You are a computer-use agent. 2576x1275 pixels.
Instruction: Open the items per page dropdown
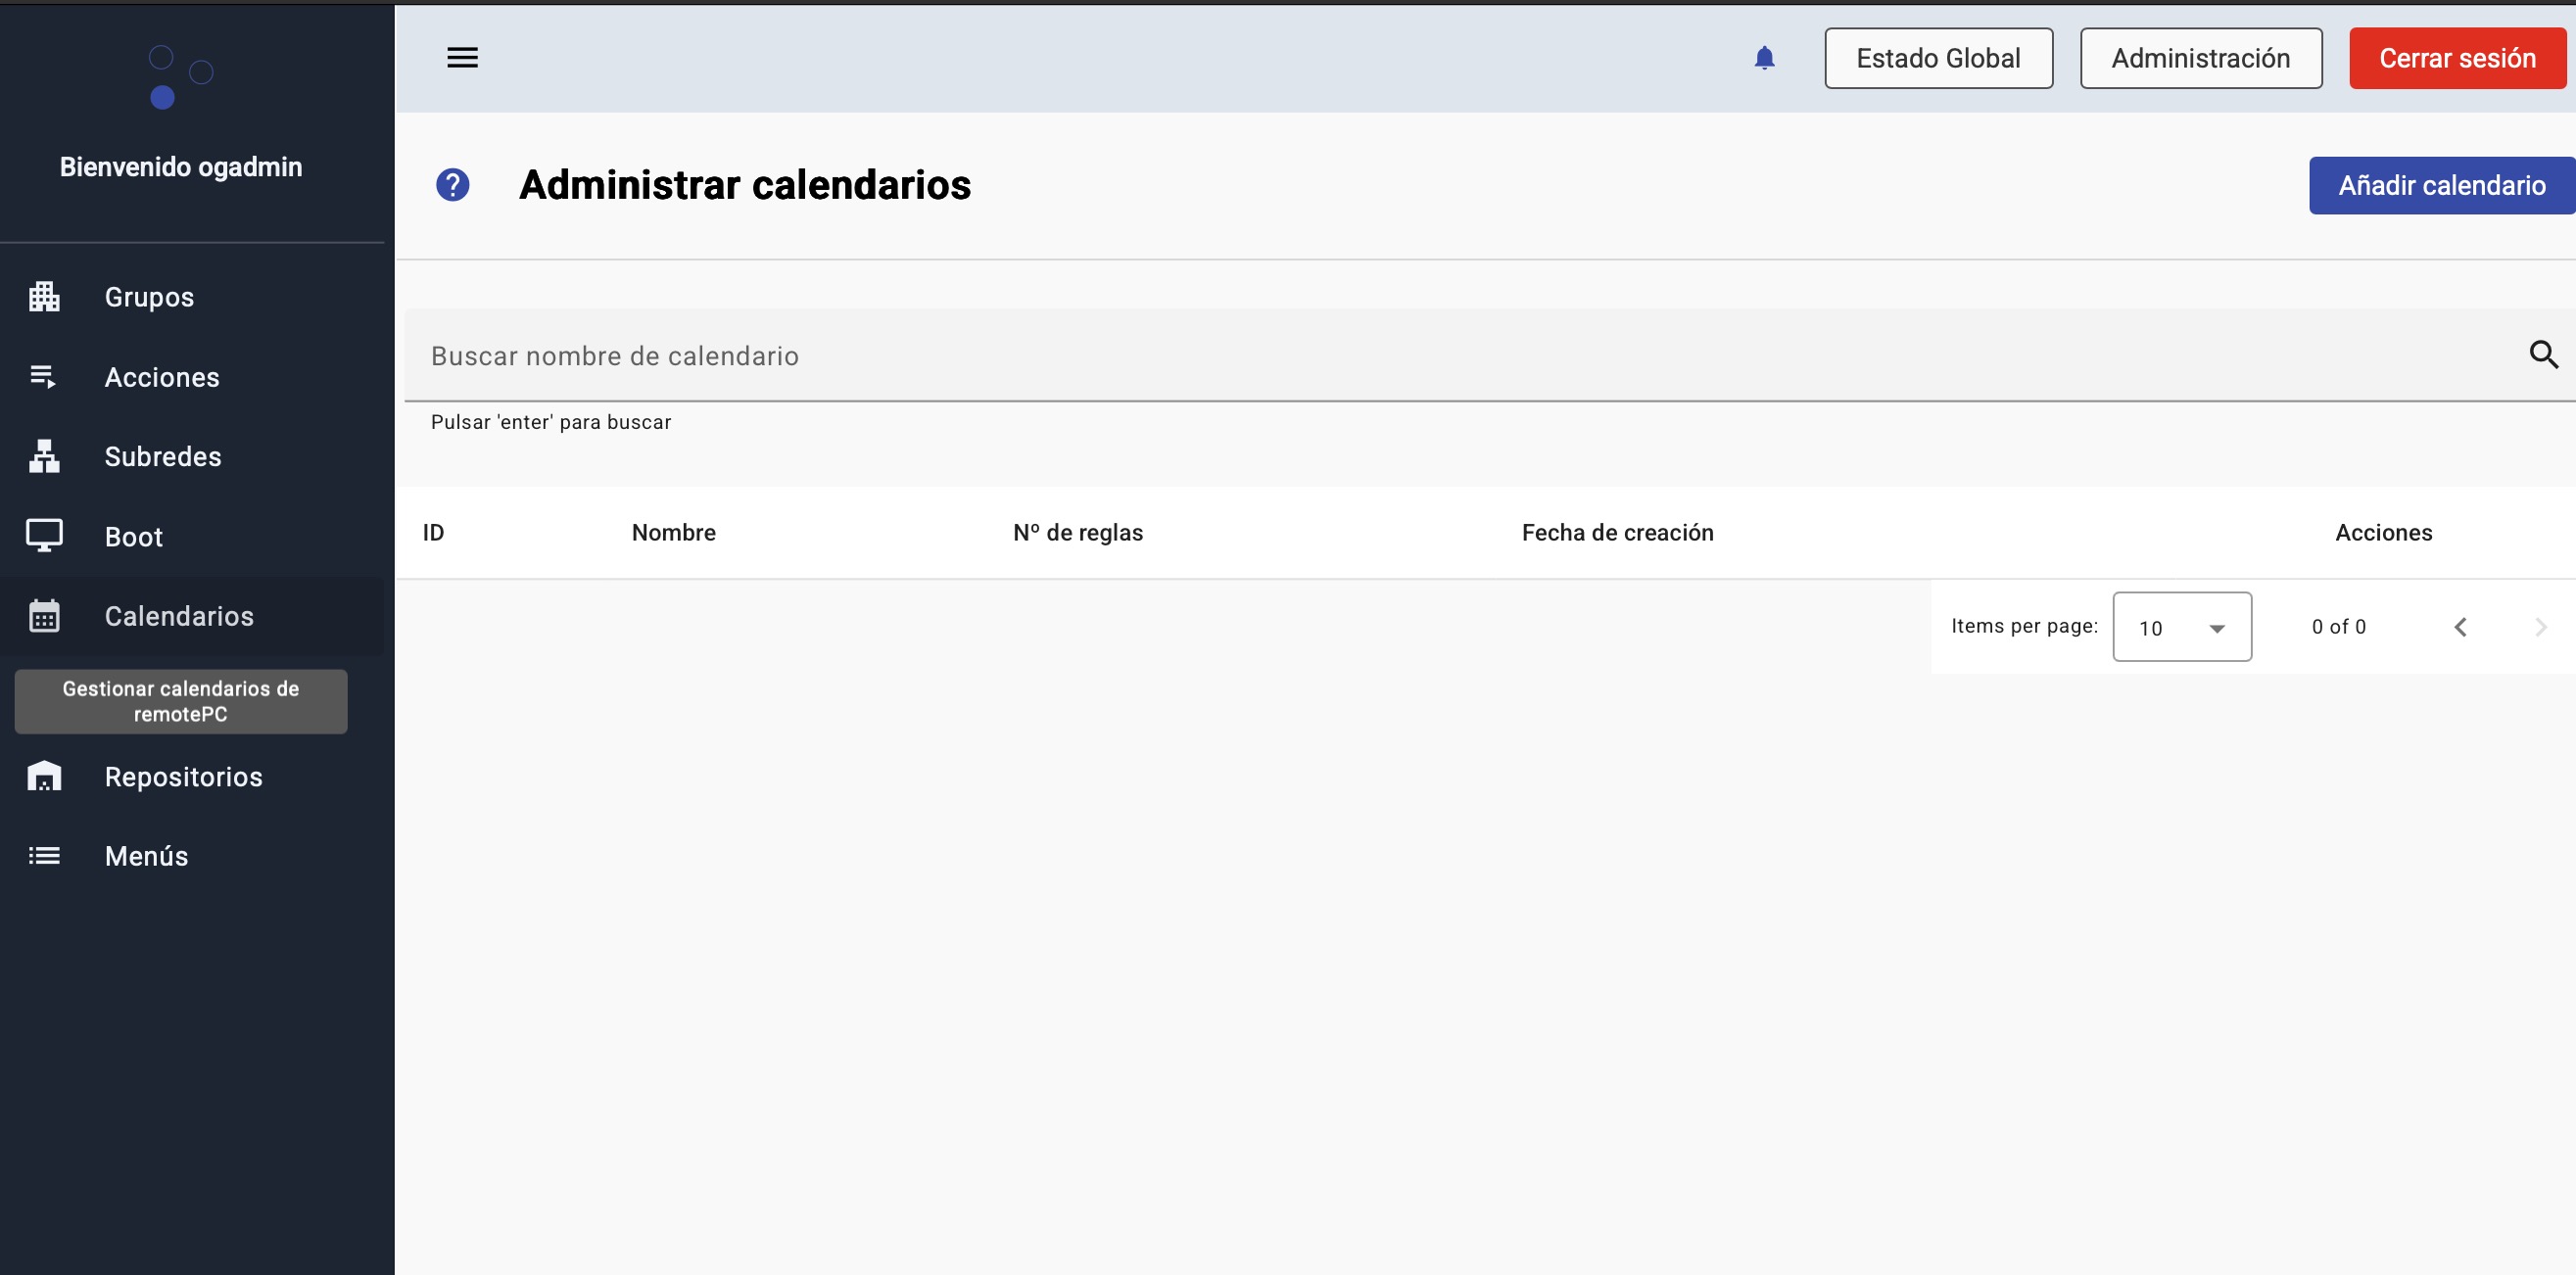coord(2181,627)
